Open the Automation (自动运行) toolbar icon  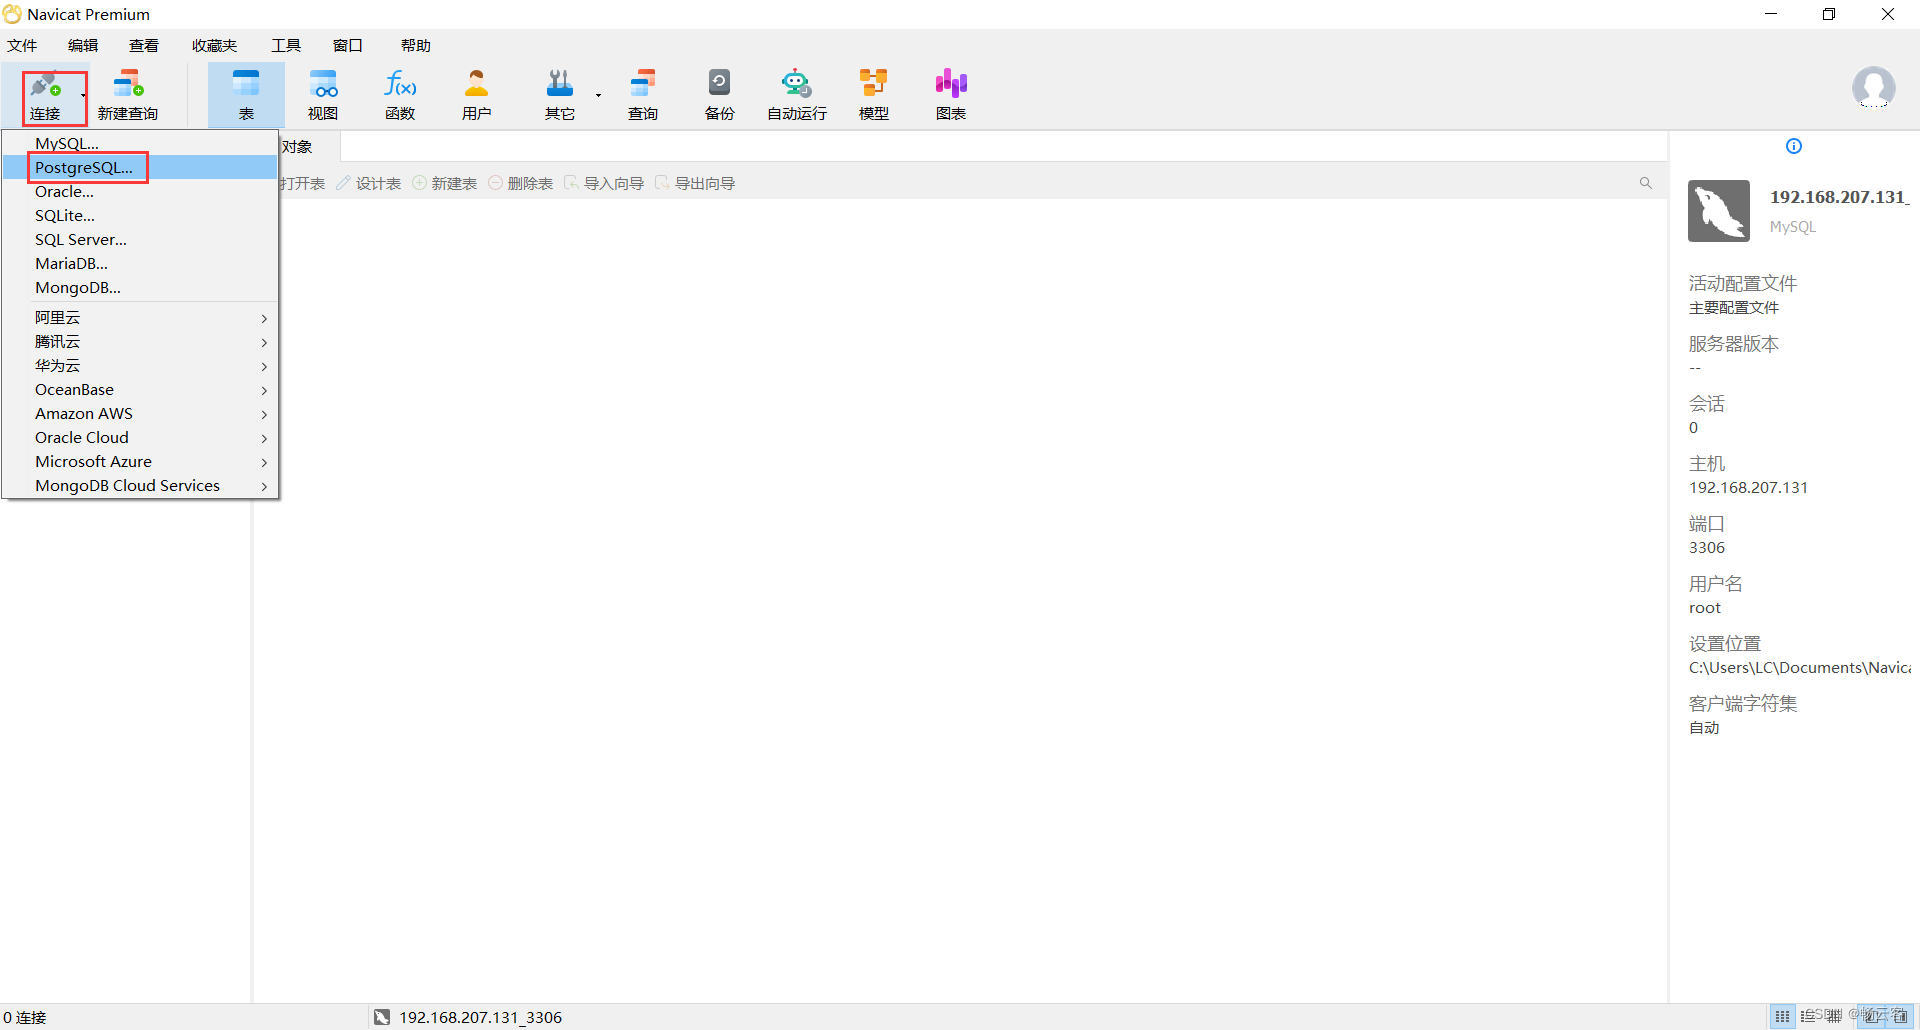797,96
